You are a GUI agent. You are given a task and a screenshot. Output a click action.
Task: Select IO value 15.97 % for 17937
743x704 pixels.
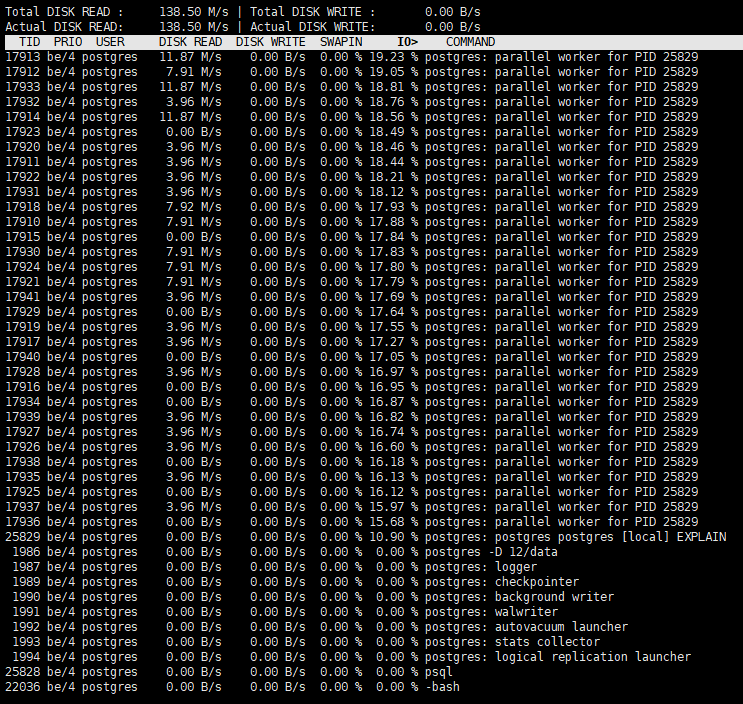(x=394, y=507)
